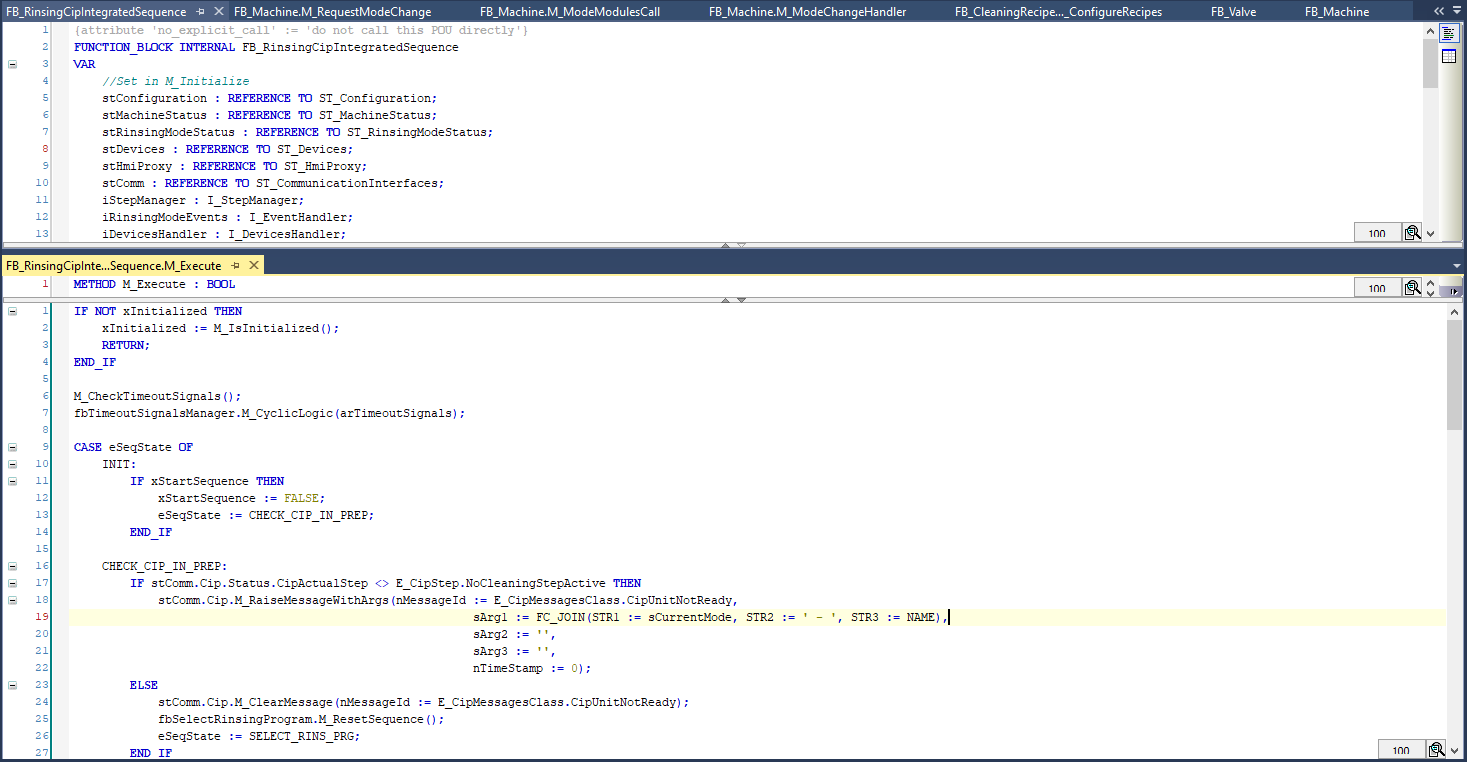This screenshot has width=1467, height=762.
Task: Open the FB_CleaningRecipe..._ConfigureRecipes tab
Action: [1058, 12]
